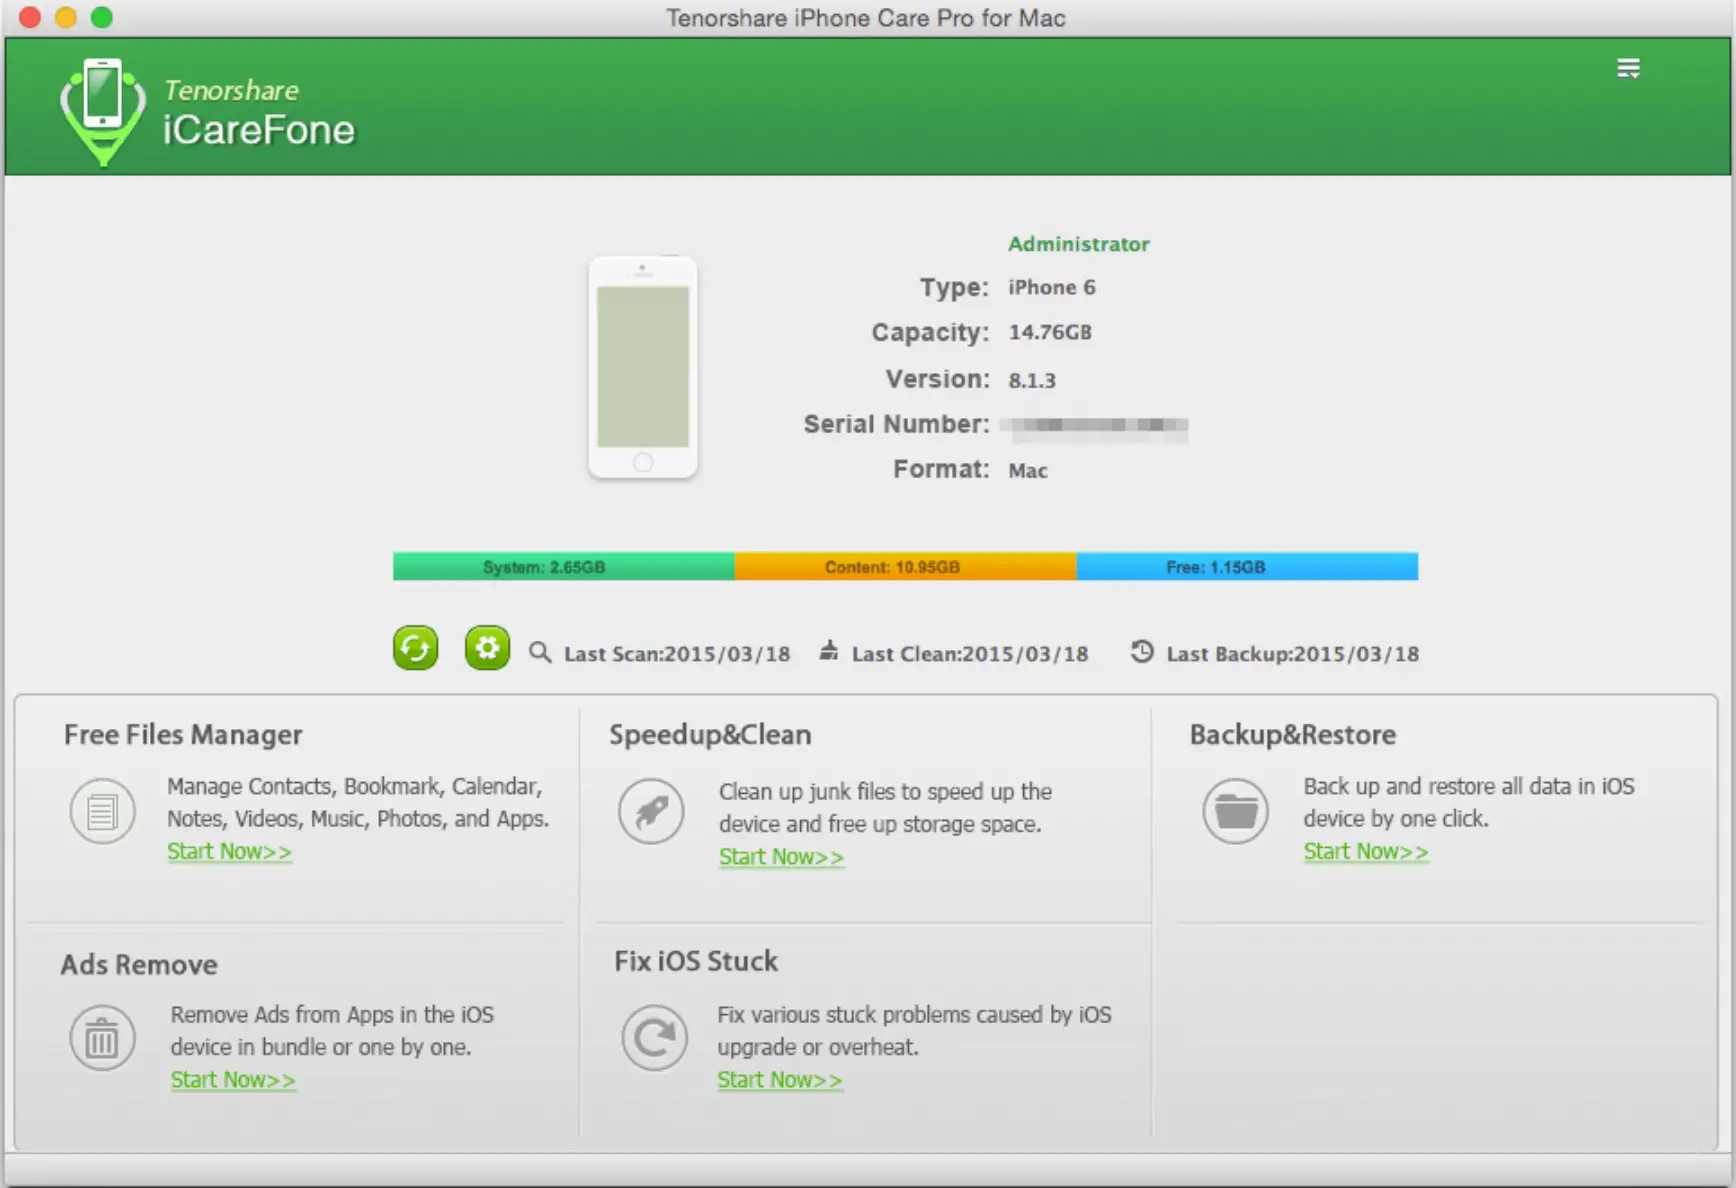Click the Speedup&Clean heading

tap(710, 735)
